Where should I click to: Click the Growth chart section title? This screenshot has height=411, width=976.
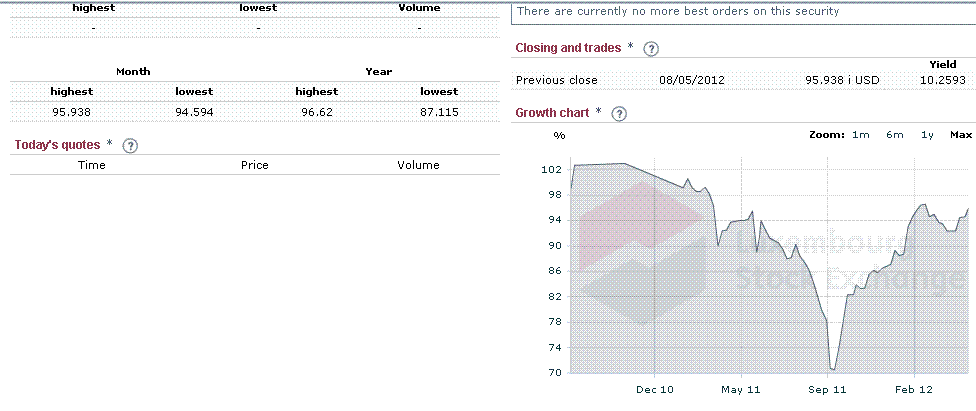[x=551, y=113]
